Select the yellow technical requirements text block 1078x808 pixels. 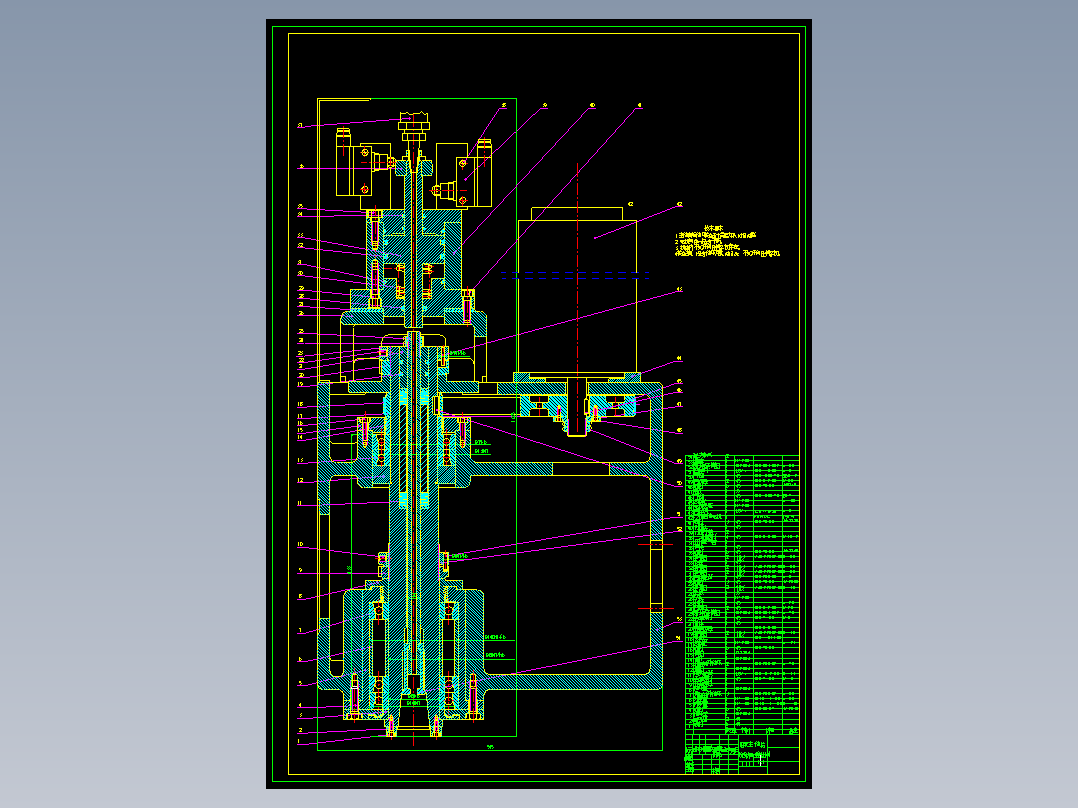[x=727, y=241]
